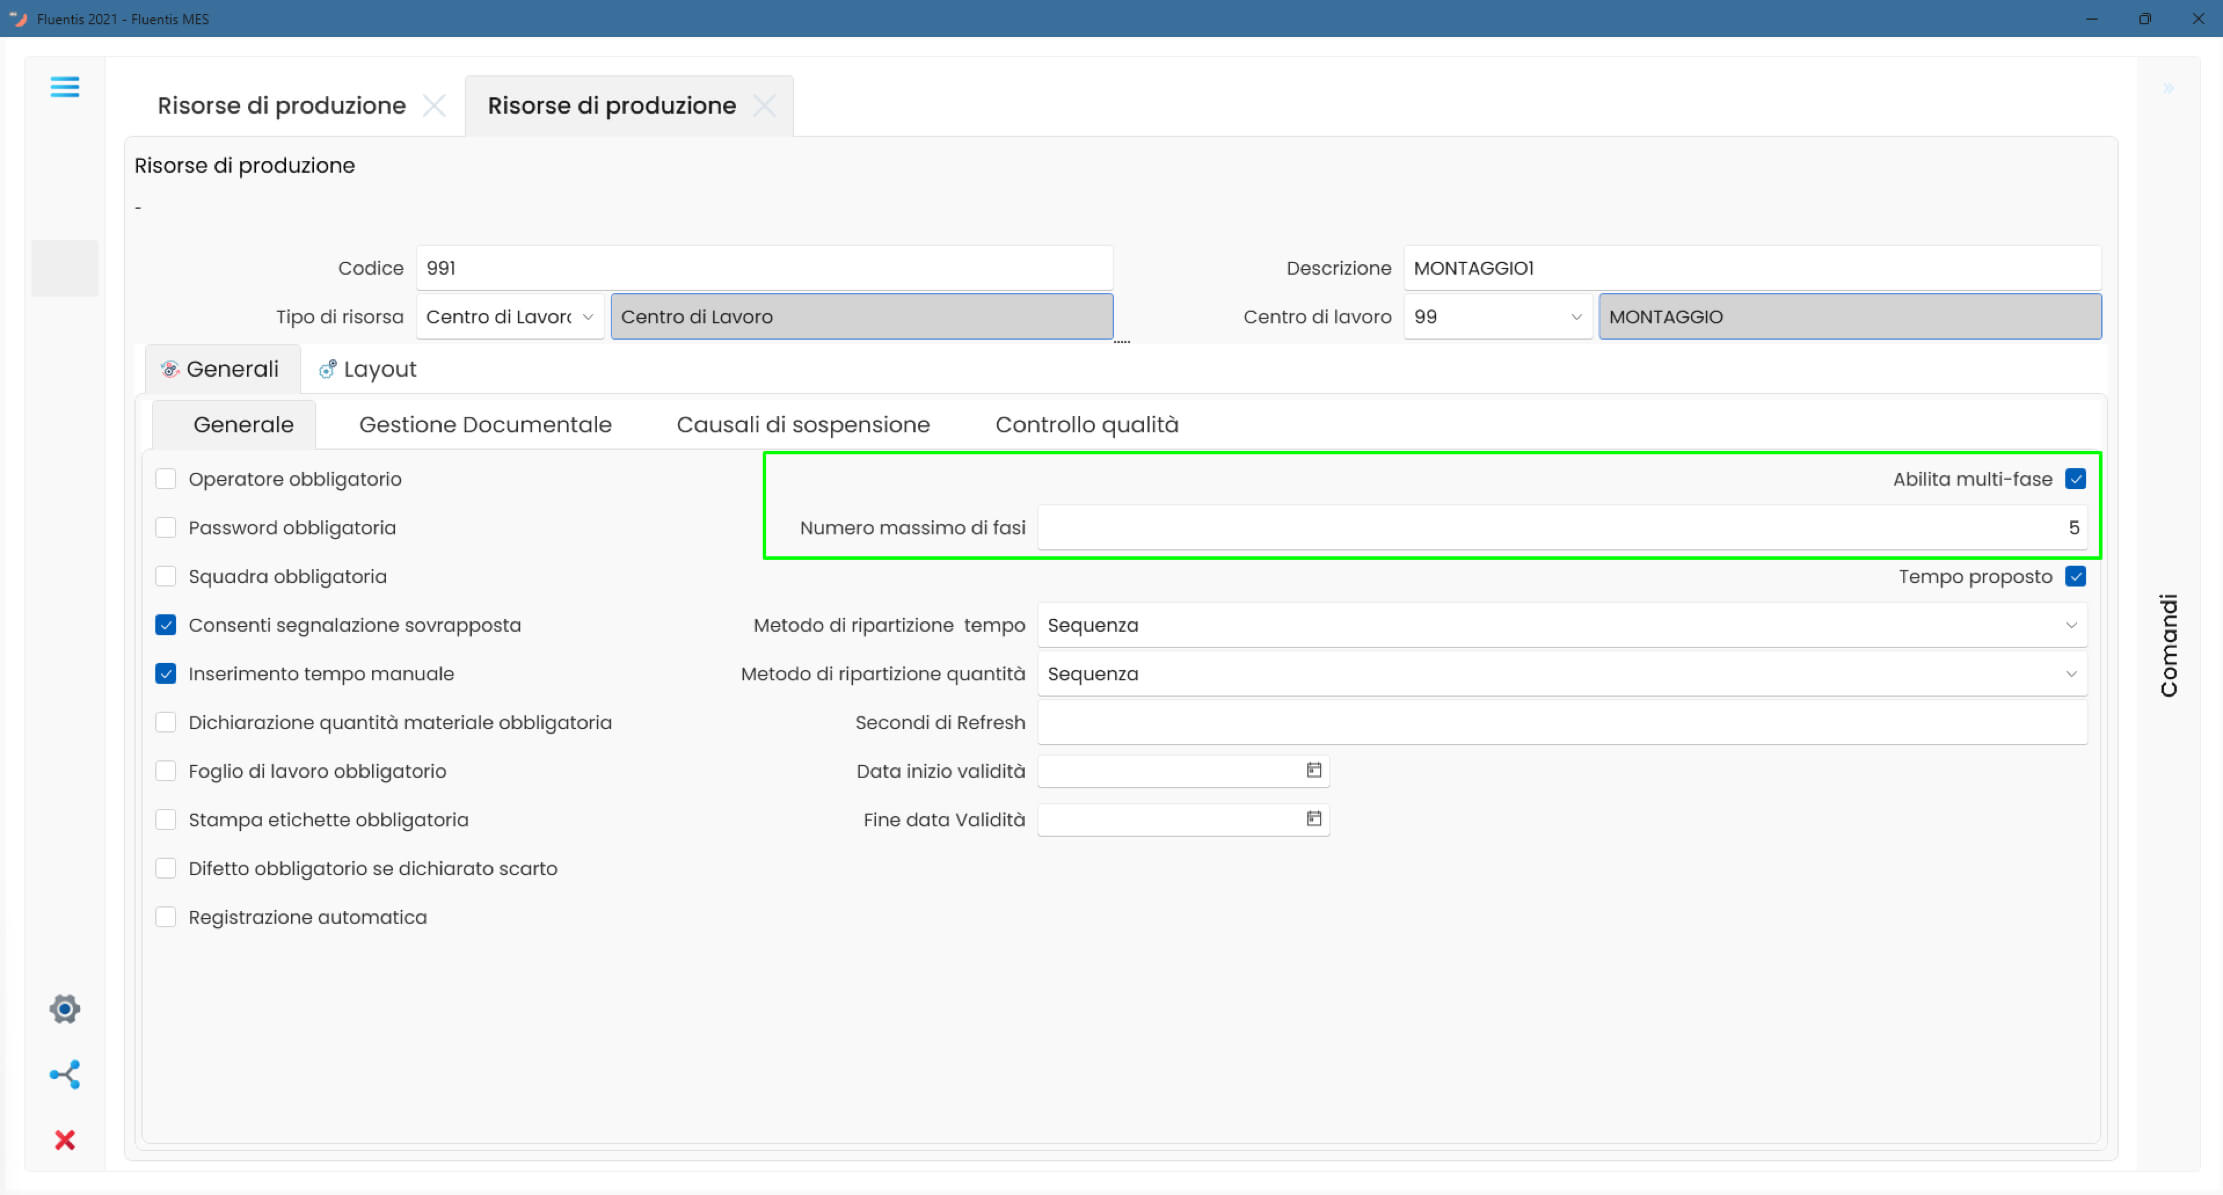Open Metodo di ripartizione quantità dropdown
Viewport: 2223px width, 1195px height.
[2071, 674]
